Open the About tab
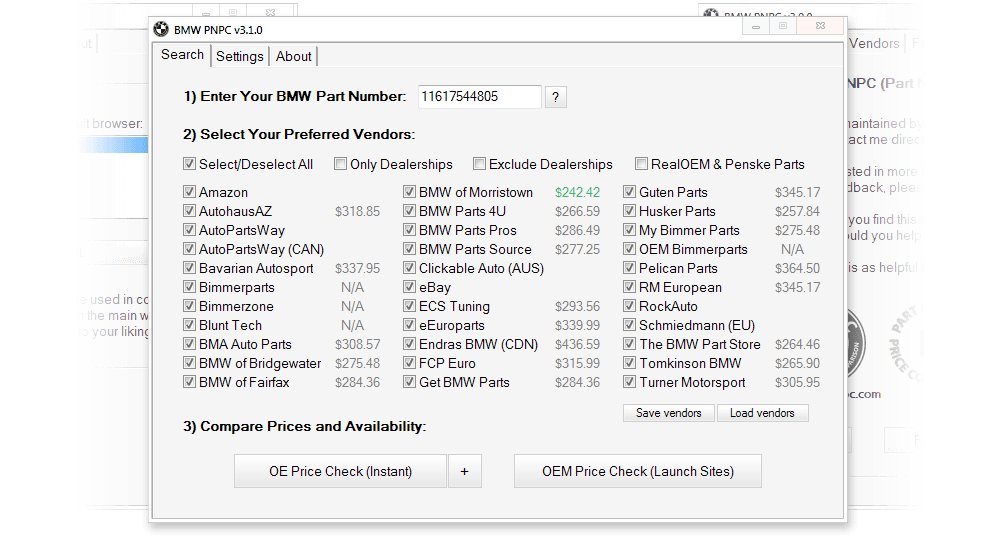This screenshot has height=545, width=1000. coord(293,56)
